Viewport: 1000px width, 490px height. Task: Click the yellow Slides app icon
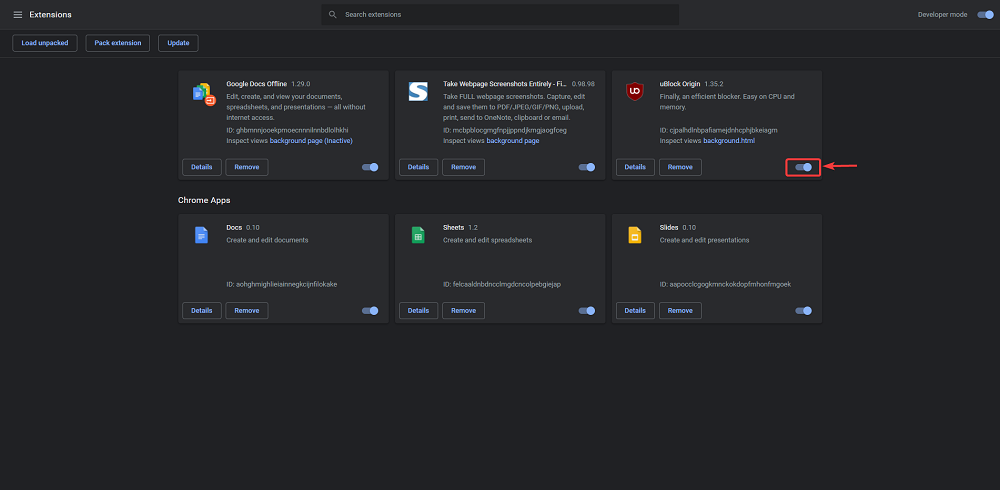tap(634, 235)
